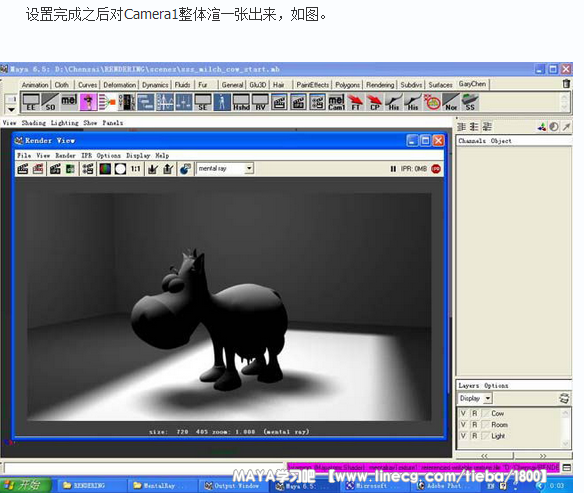584x493 pixels.
Task: Open the shelf menu down-arrow
Action: coord(11,109)
